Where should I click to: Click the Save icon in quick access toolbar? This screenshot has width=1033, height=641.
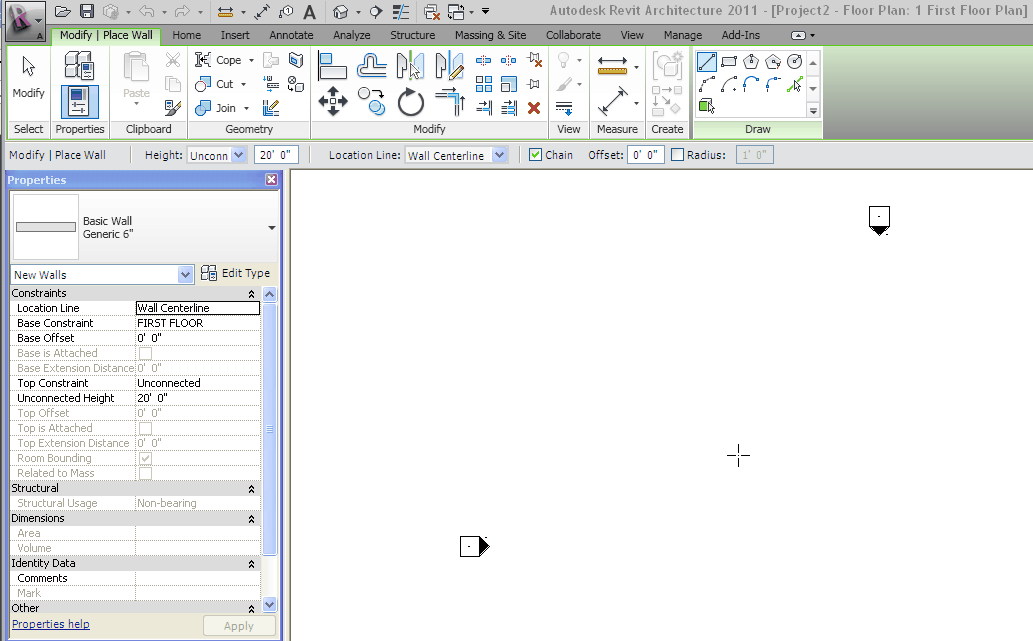(x=87, y=12)
